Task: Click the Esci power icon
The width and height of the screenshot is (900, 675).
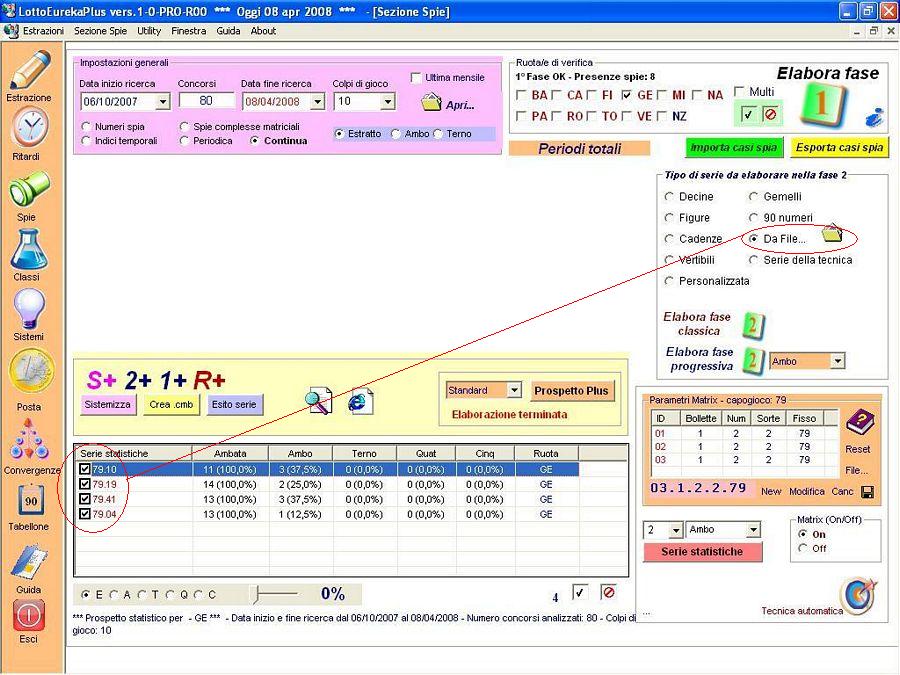Action: [29, 615]
